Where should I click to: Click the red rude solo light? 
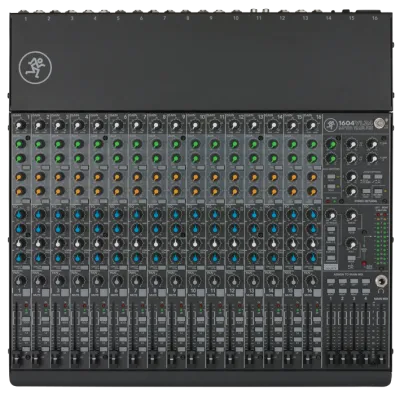click(x=364, y=263)
